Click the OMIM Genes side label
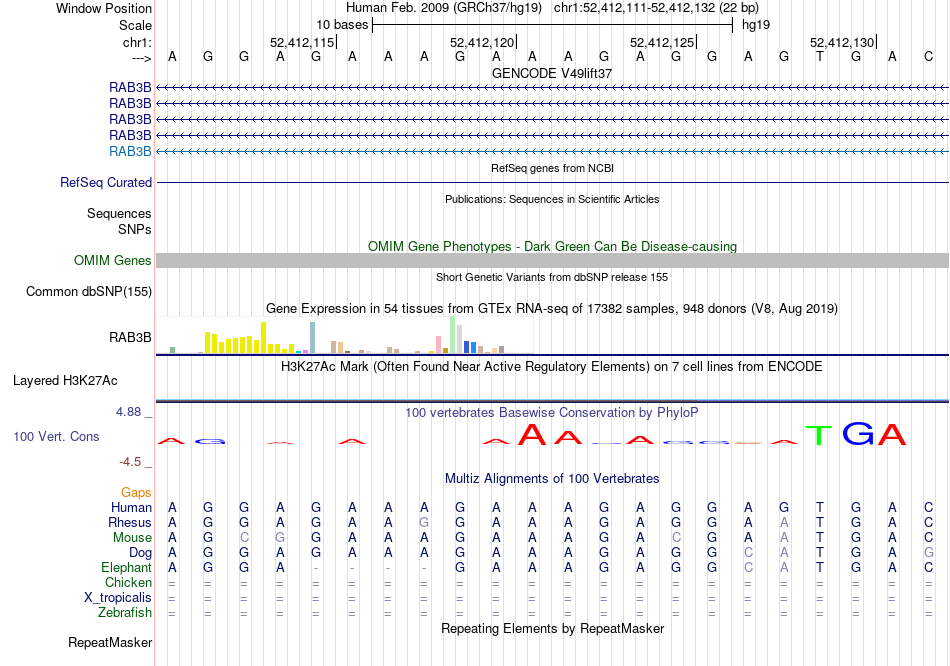The image size is (950, 666). (113, 261)
